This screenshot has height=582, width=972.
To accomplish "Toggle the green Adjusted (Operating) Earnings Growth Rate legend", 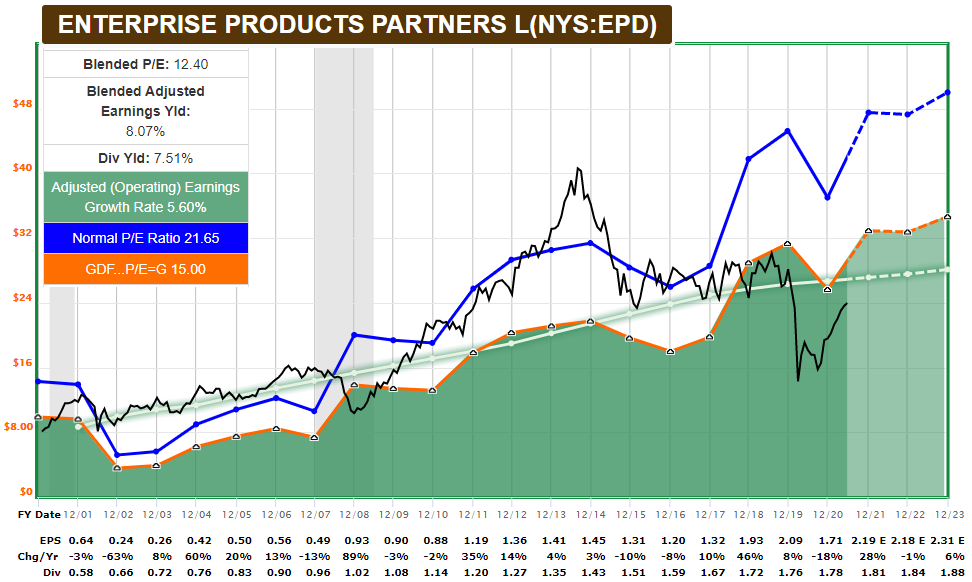I will [x=146, y=197].
